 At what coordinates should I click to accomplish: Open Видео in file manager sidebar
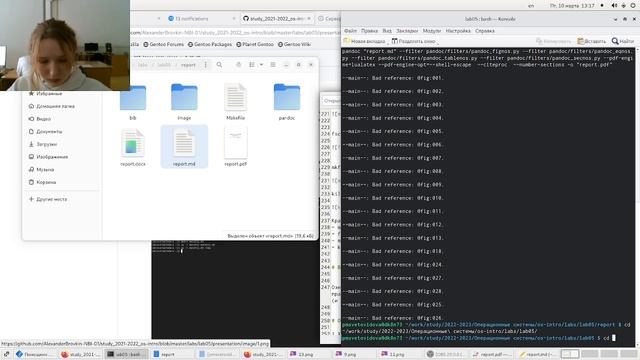coord(40,119)
